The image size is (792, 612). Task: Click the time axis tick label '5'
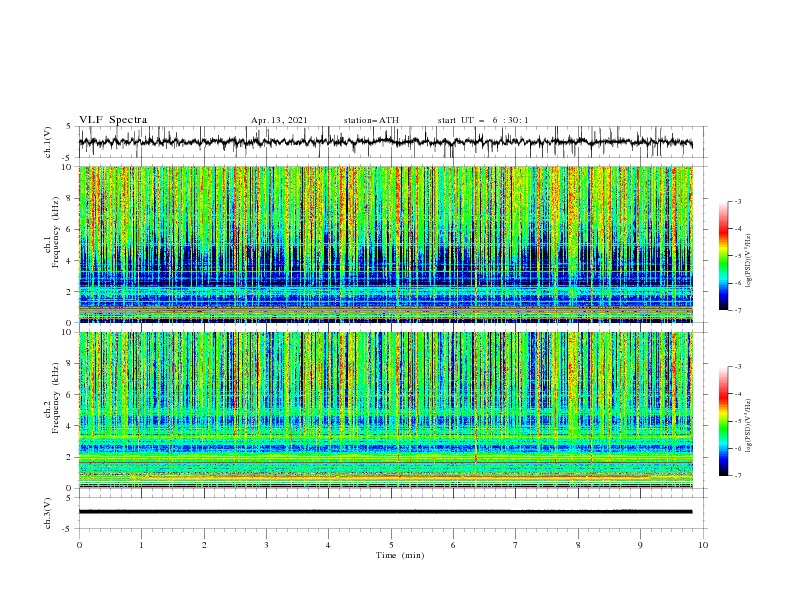[x=391, y=545]
